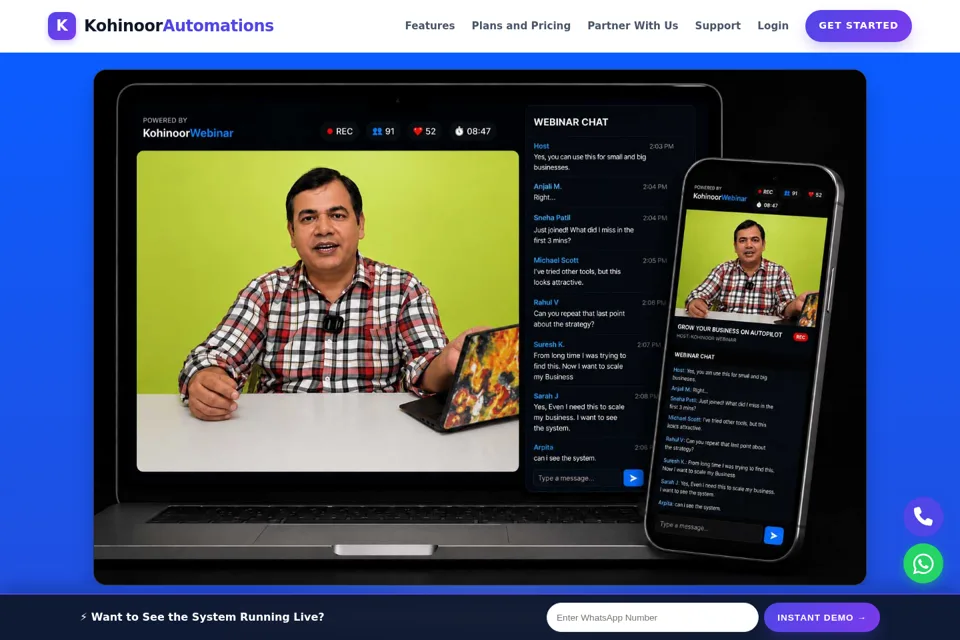Image resolution: width=960 pixels, height=640 pixels.
Task: Open the floating WhatsApp chat icon
Action: [x=923, y=563]
